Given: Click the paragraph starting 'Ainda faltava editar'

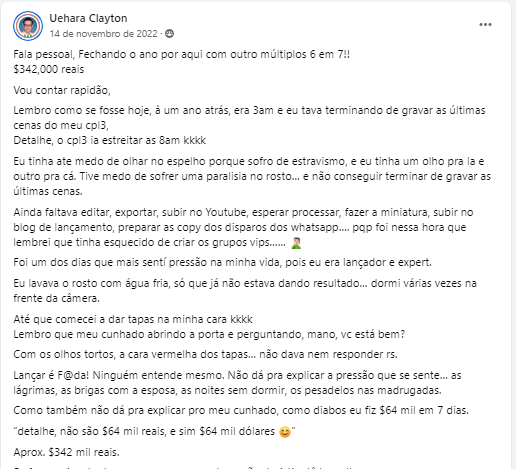Looking at the screenshot, I should point(243,227).
